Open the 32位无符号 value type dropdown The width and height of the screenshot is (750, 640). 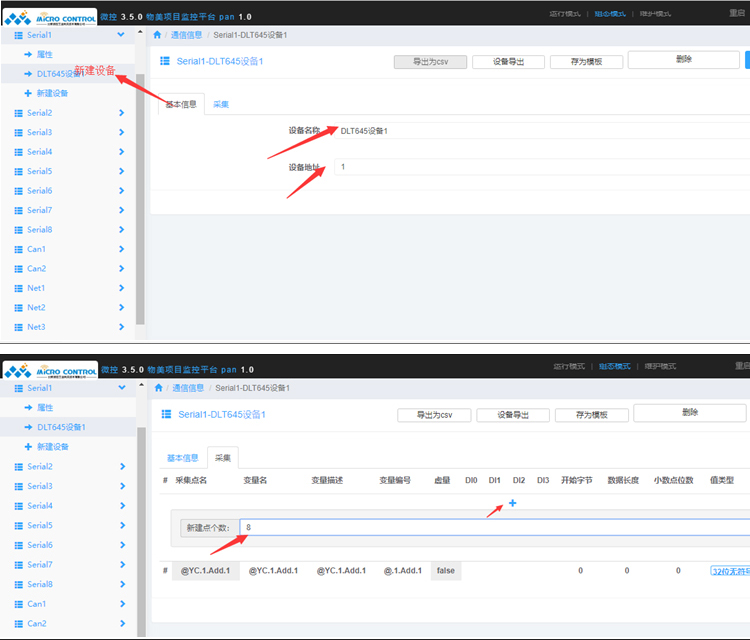pos(728,571)
